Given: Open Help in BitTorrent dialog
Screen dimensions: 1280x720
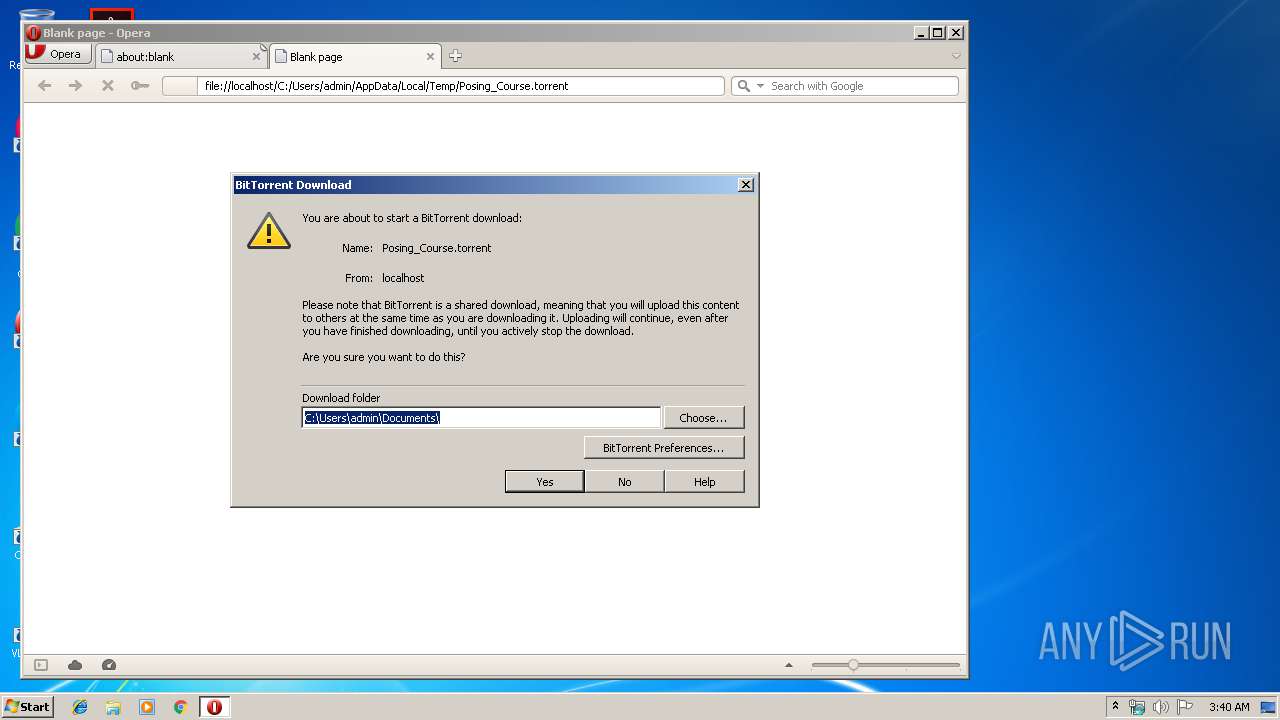Looking at the screenshot, I should pos(705,482).
